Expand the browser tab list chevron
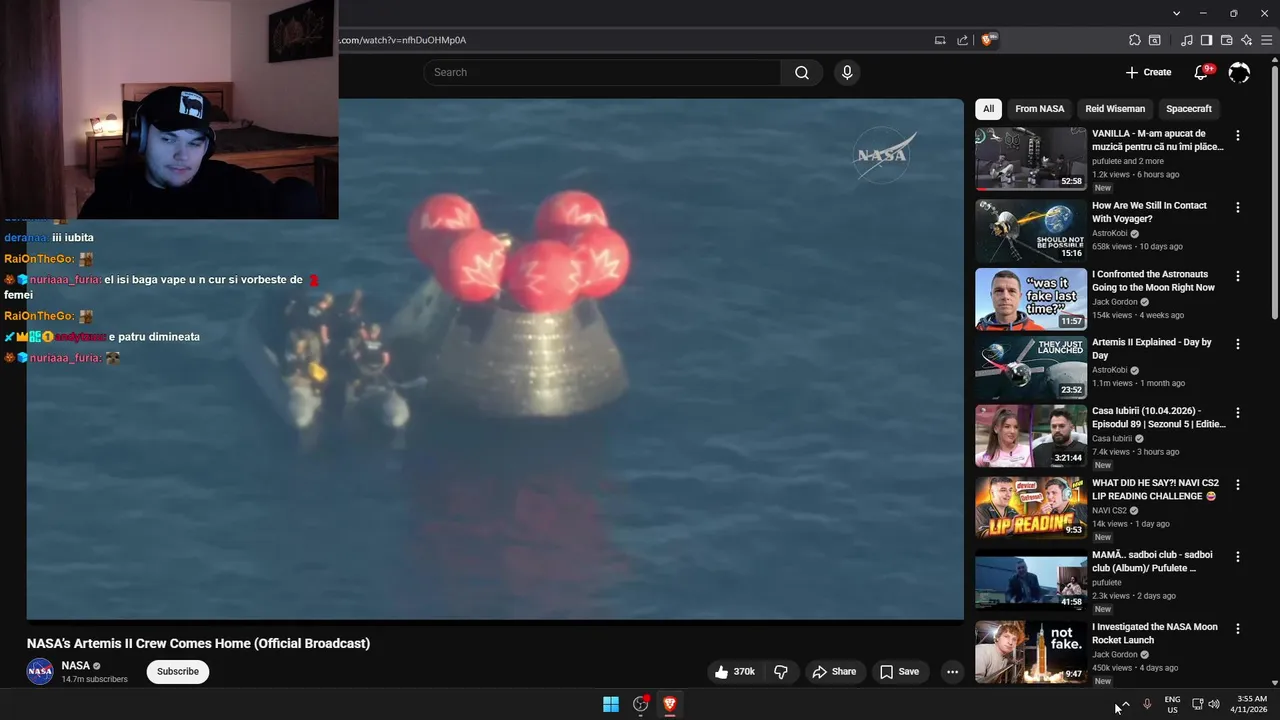 (x=1176, y=13)
